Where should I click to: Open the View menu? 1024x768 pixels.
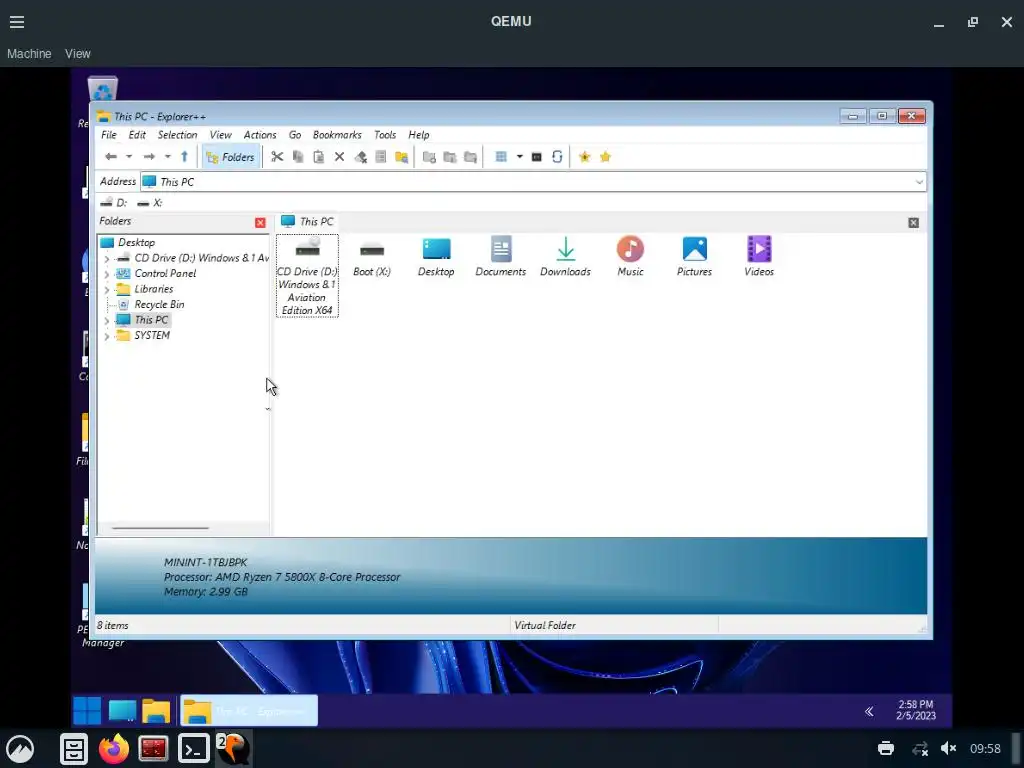[221, 135]
